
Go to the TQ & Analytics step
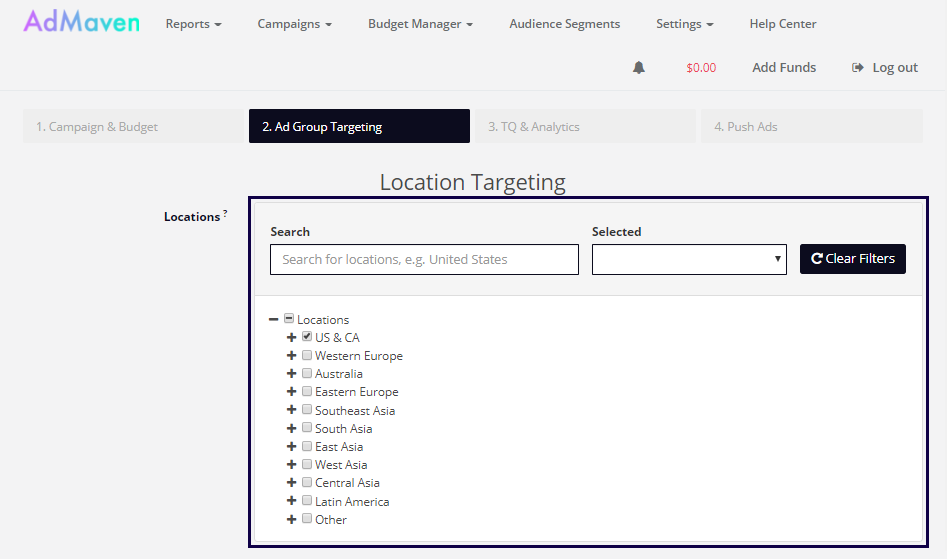coord(585,127)
